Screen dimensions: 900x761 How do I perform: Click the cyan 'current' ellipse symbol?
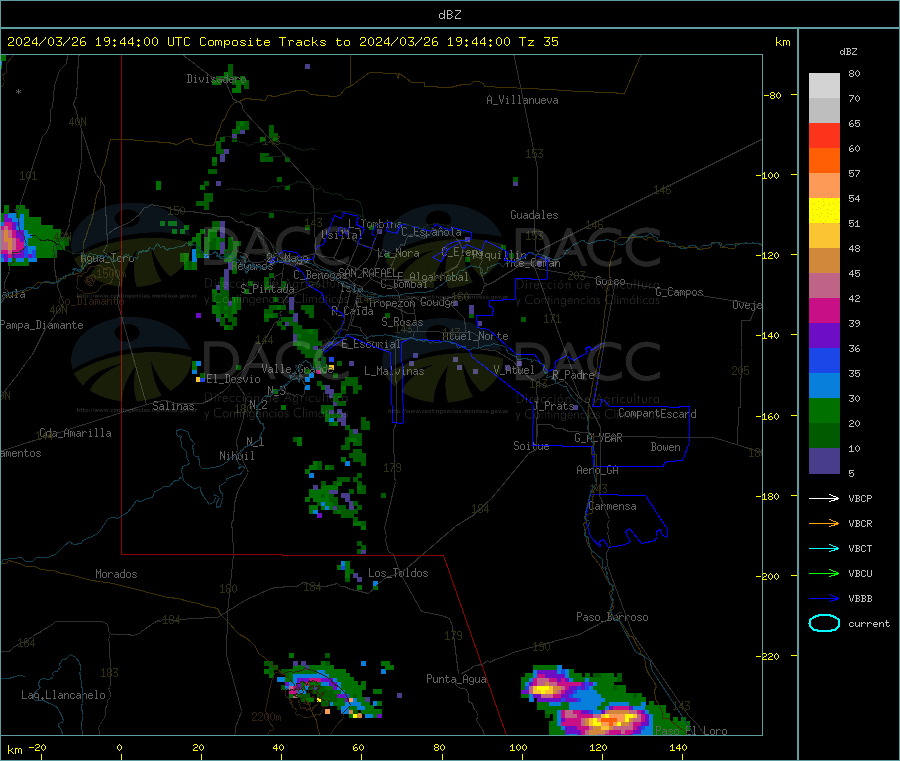824,623
